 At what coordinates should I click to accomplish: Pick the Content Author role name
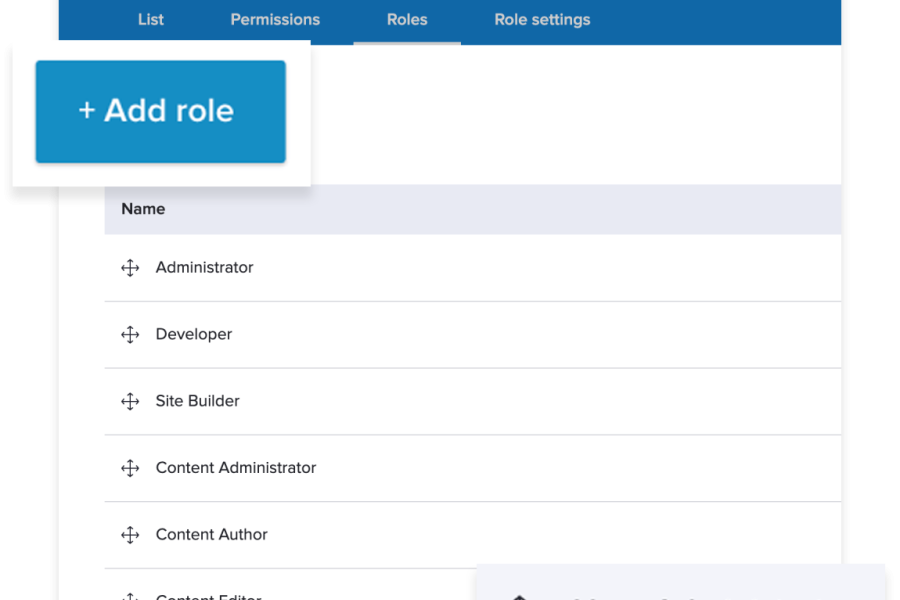(x=211, y=535)
